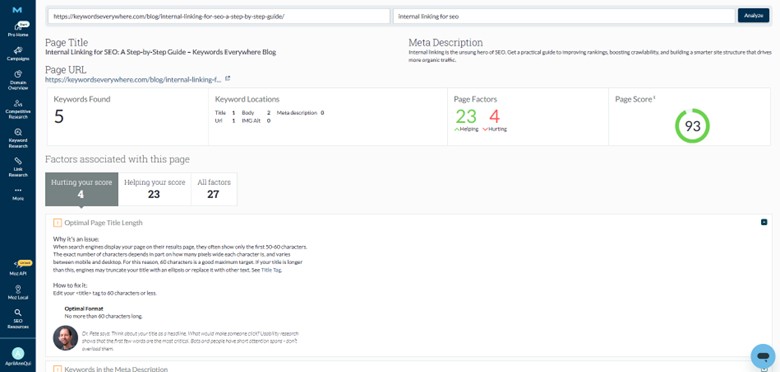
Task: Click the Optimal Page Title Length heading
Action: click(103, 223)
